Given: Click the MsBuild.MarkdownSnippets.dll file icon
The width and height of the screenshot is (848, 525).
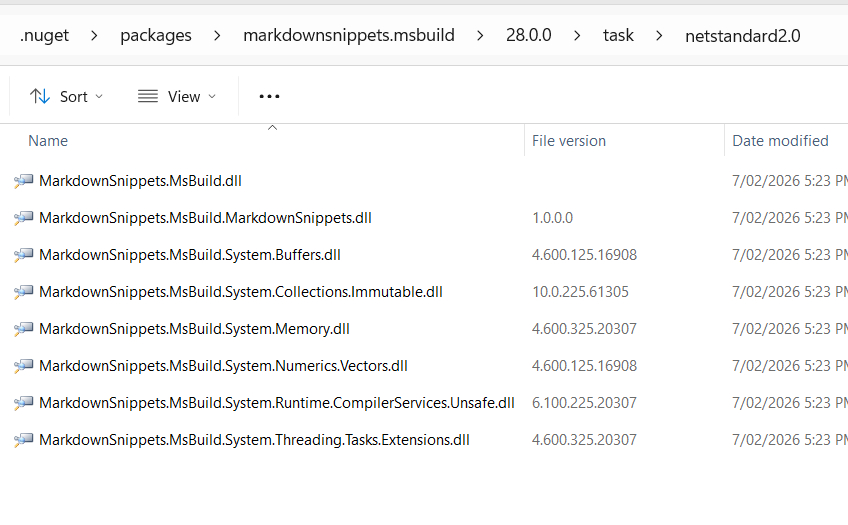Looking at the screenshot, I should tap(23, 218).
